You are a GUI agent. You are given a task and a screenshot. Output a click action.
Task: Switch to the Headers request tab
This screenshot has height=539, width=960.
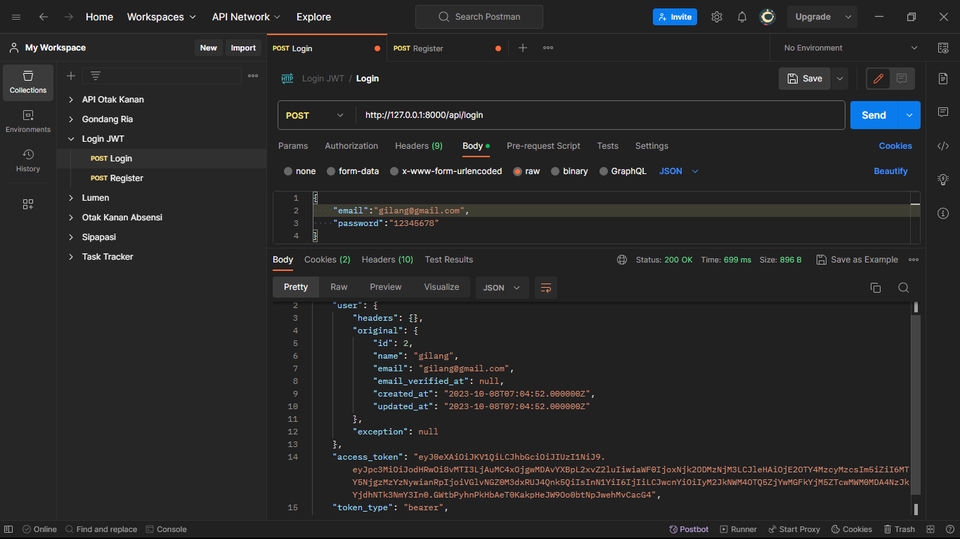point(418,146)
